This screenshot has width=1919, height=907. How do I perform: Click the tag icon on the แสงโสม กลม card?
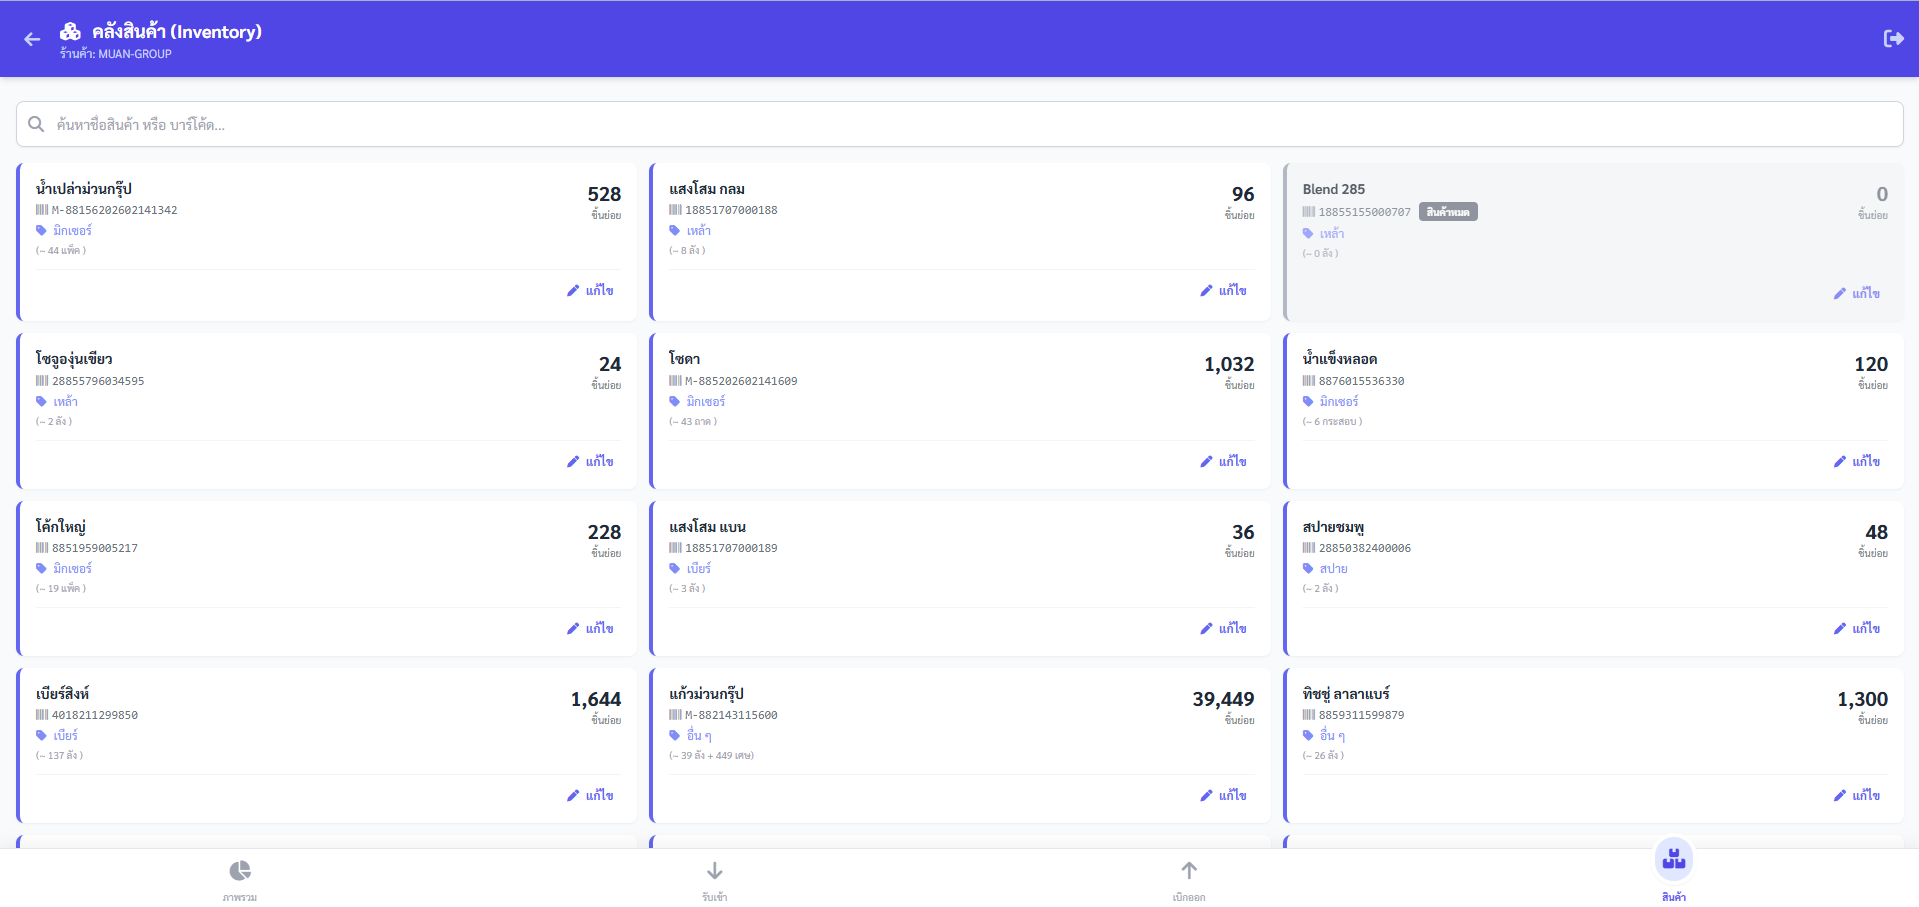[675, 231]
